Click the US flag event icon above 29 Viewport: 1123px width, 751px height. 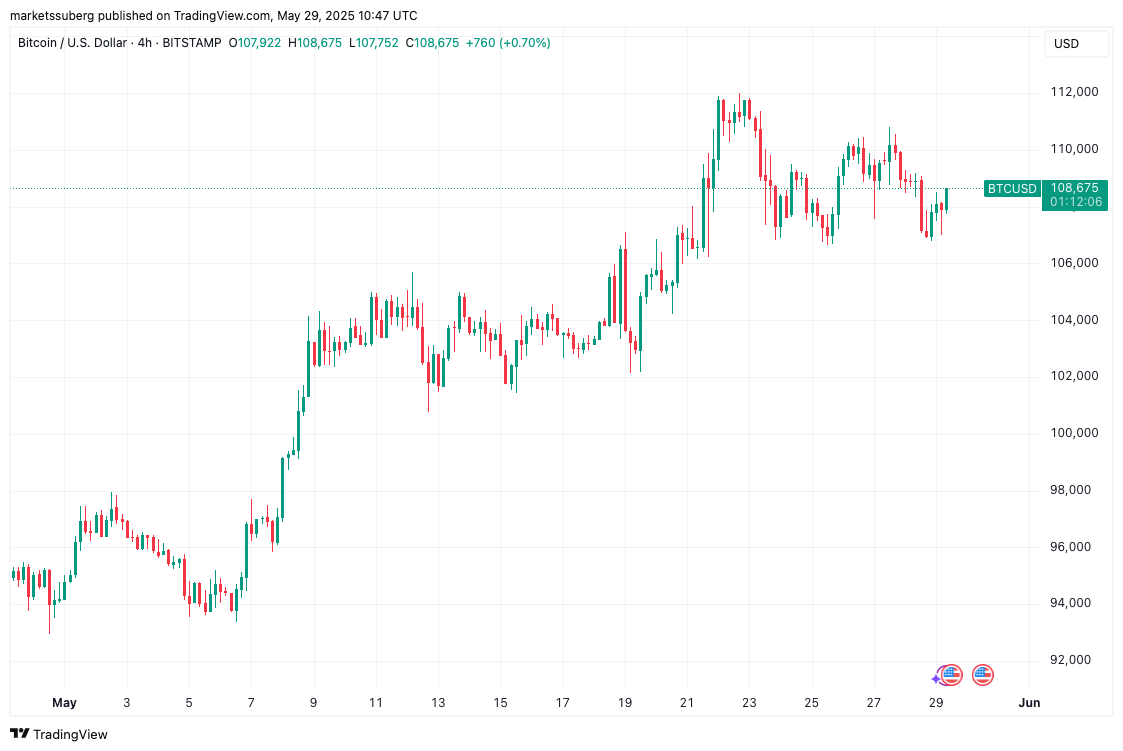coord(951,675)
